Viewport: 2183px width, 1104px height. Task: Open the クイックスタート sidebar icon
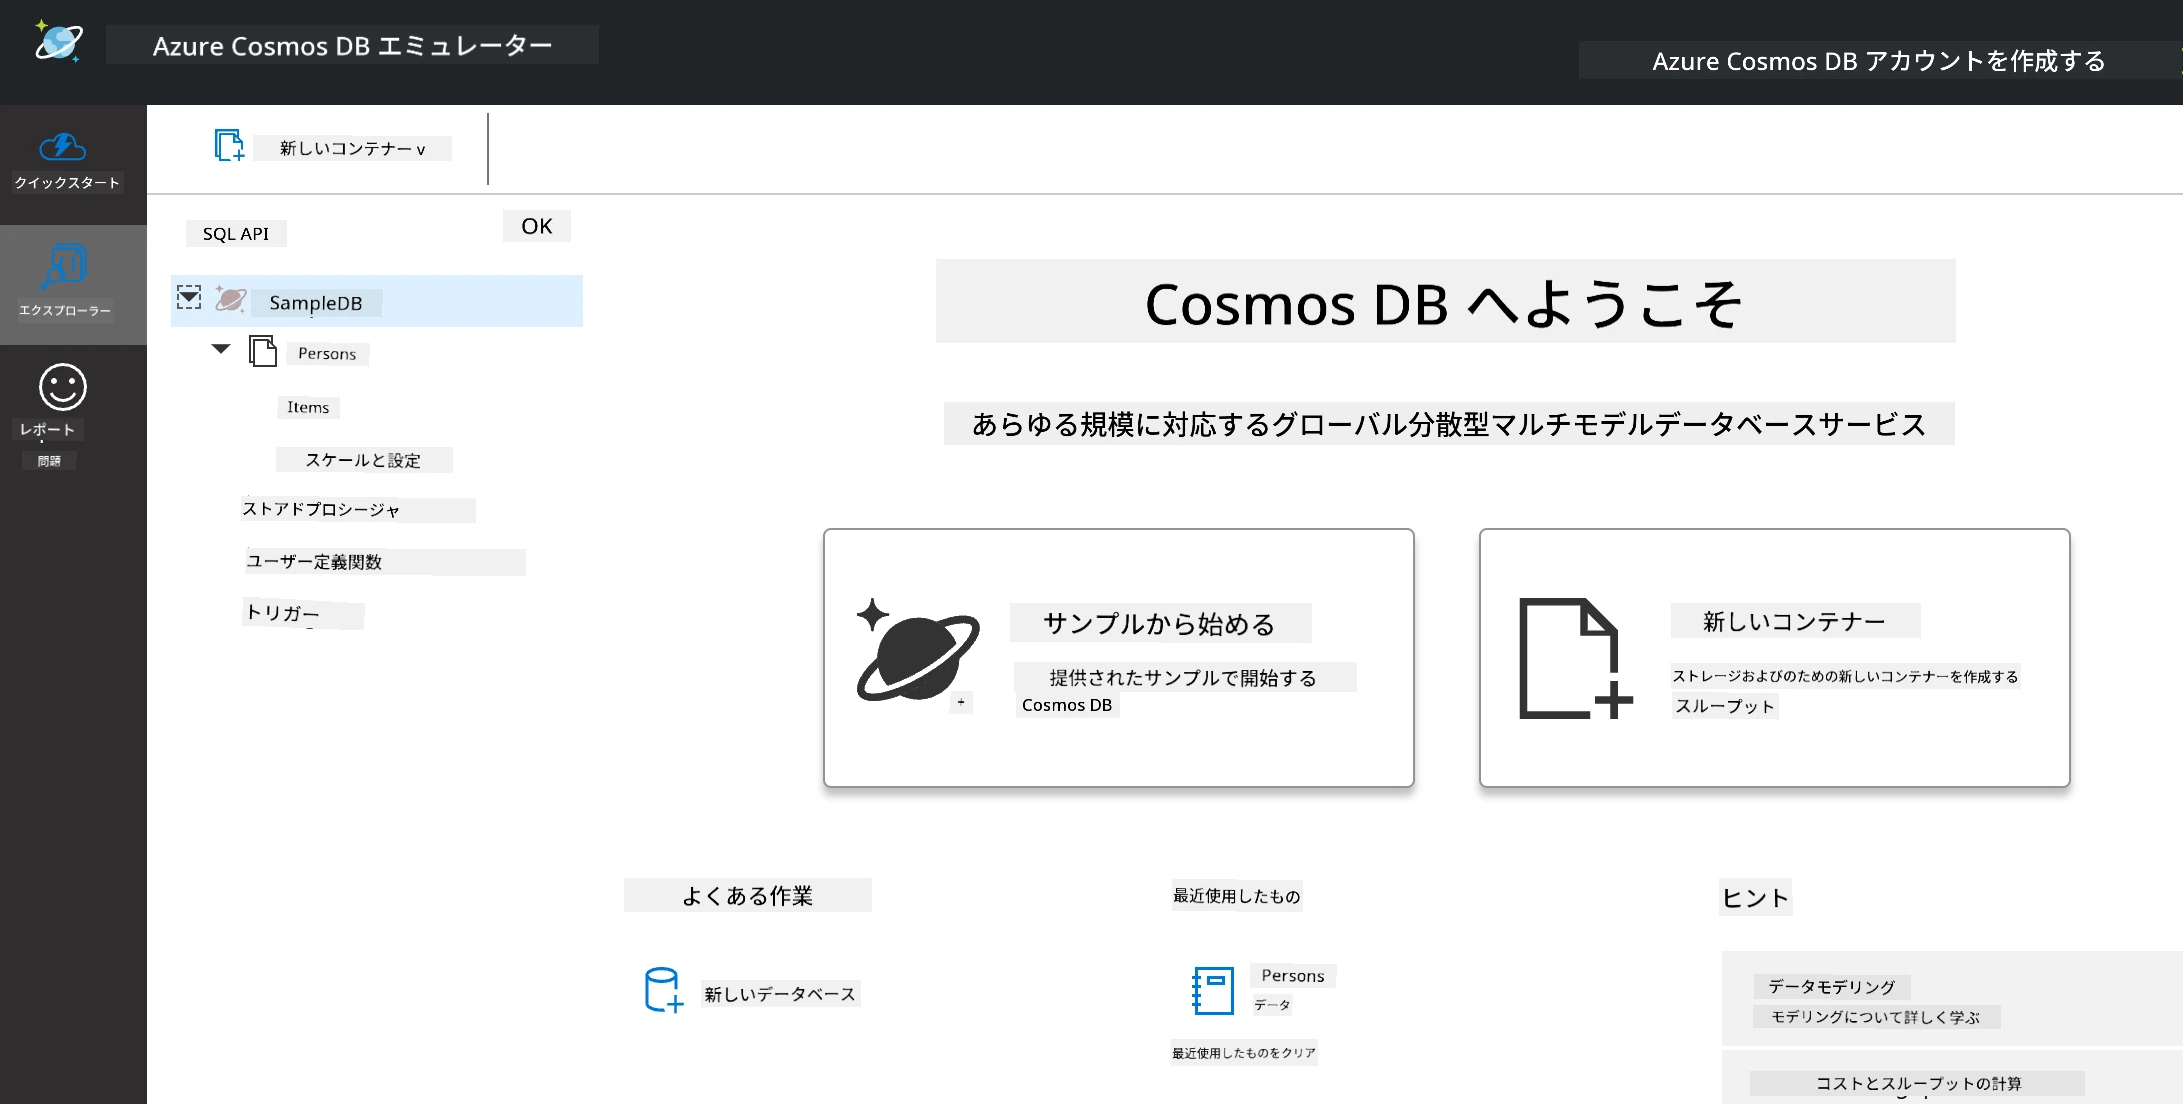[x=63, y=147]
